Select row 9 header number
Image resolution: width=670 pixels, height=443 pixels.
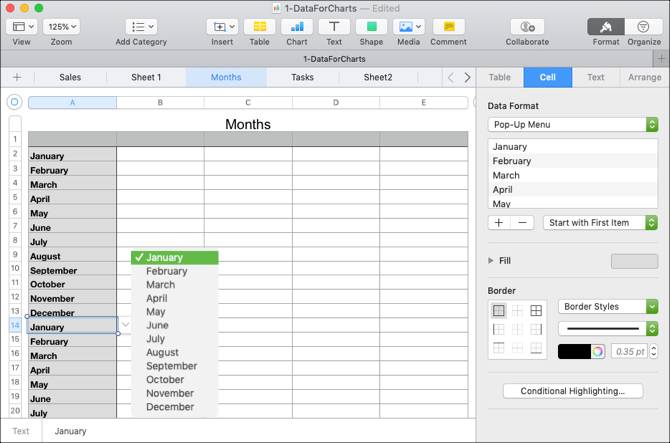(x=15, y=254)
